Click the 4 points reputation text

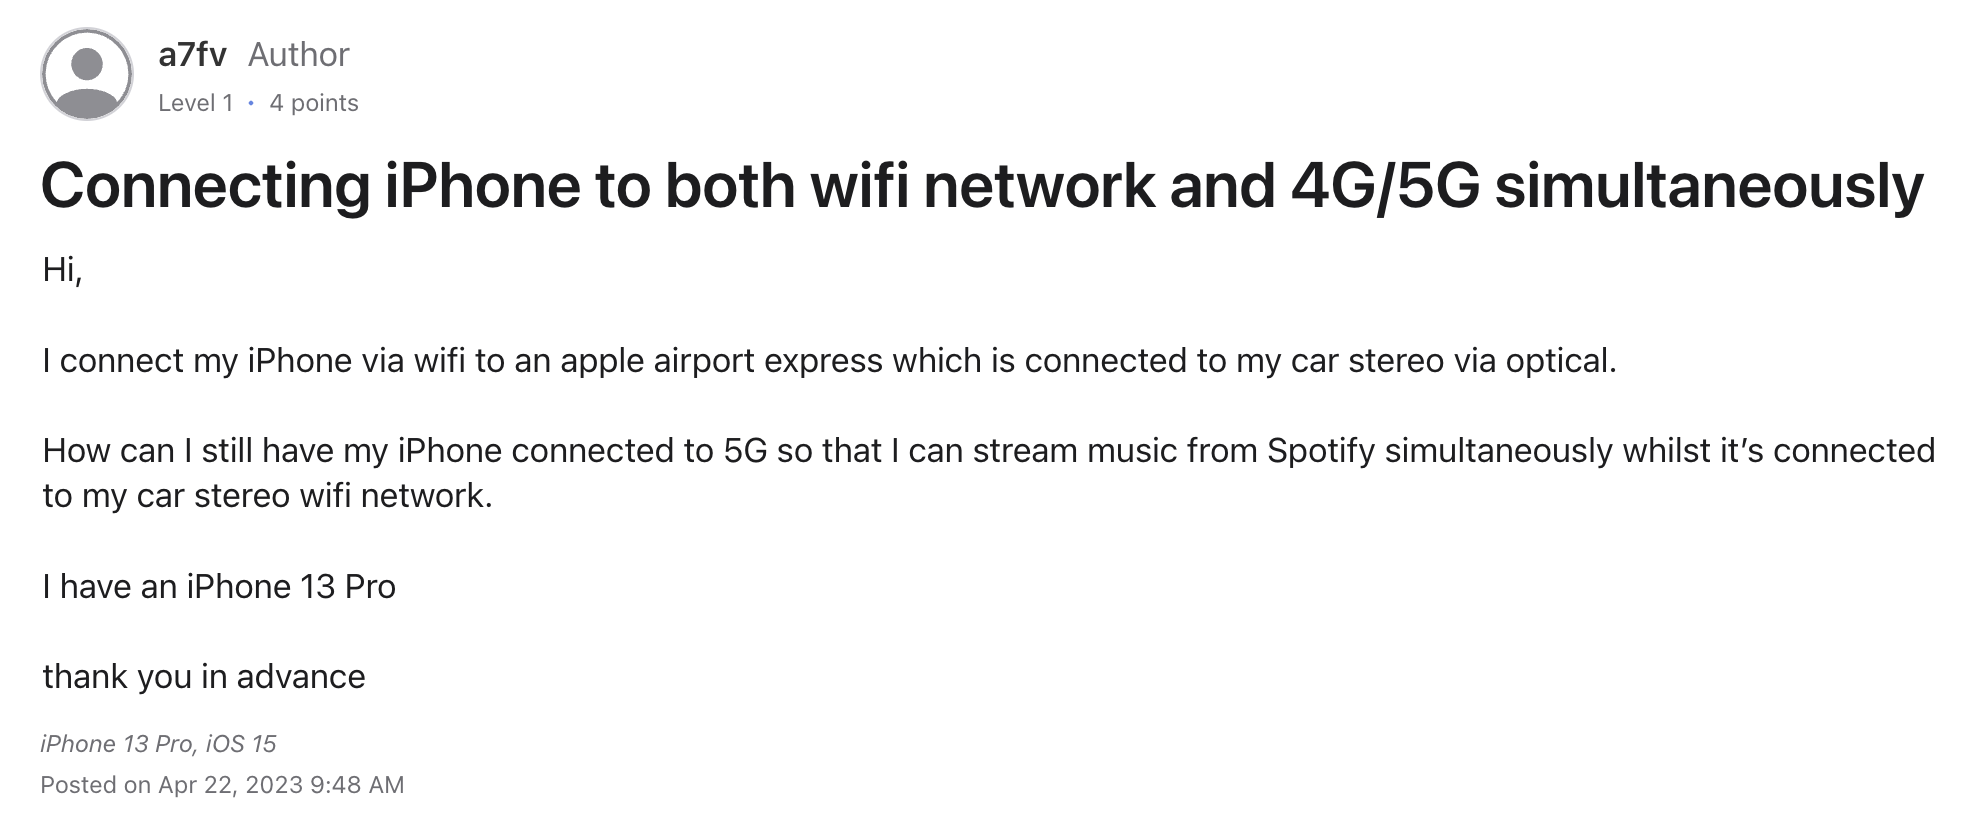click(x=314, y=103)
